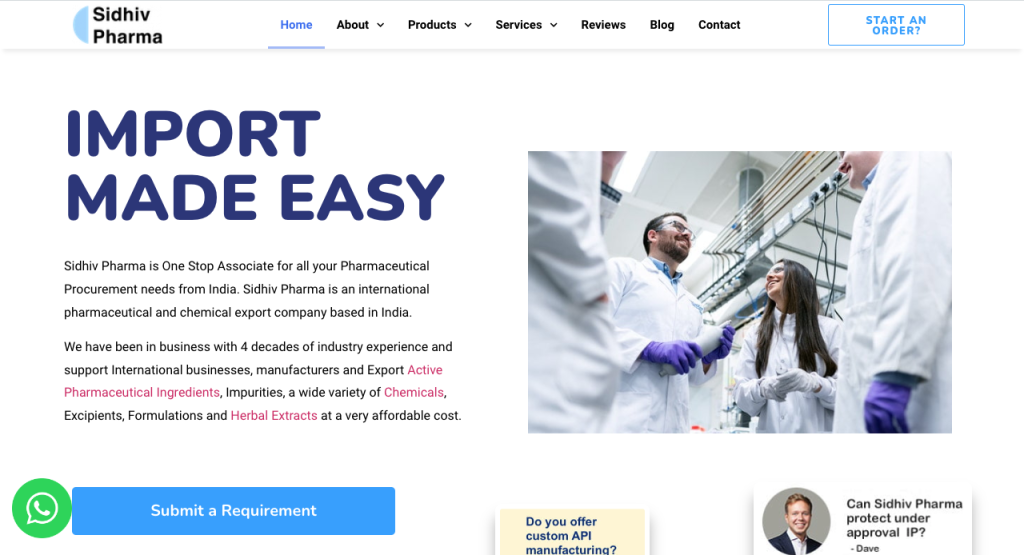Open the Herbal Extracts link
Screen dimensions: 1024x555
pos(274,415)
